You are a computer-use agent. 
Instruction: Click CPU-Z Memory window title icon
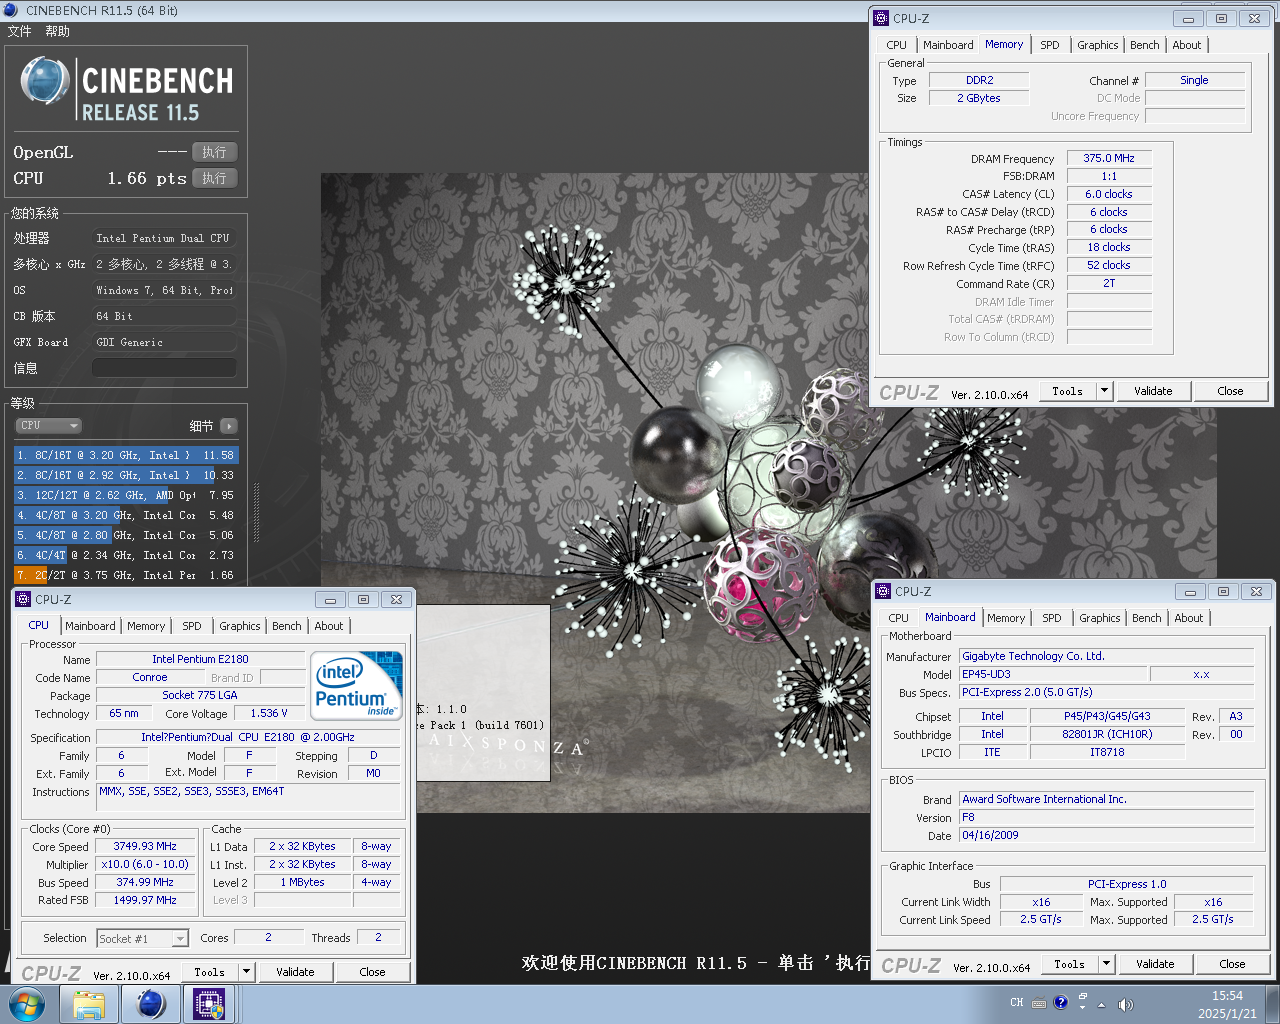coord(881,18)
